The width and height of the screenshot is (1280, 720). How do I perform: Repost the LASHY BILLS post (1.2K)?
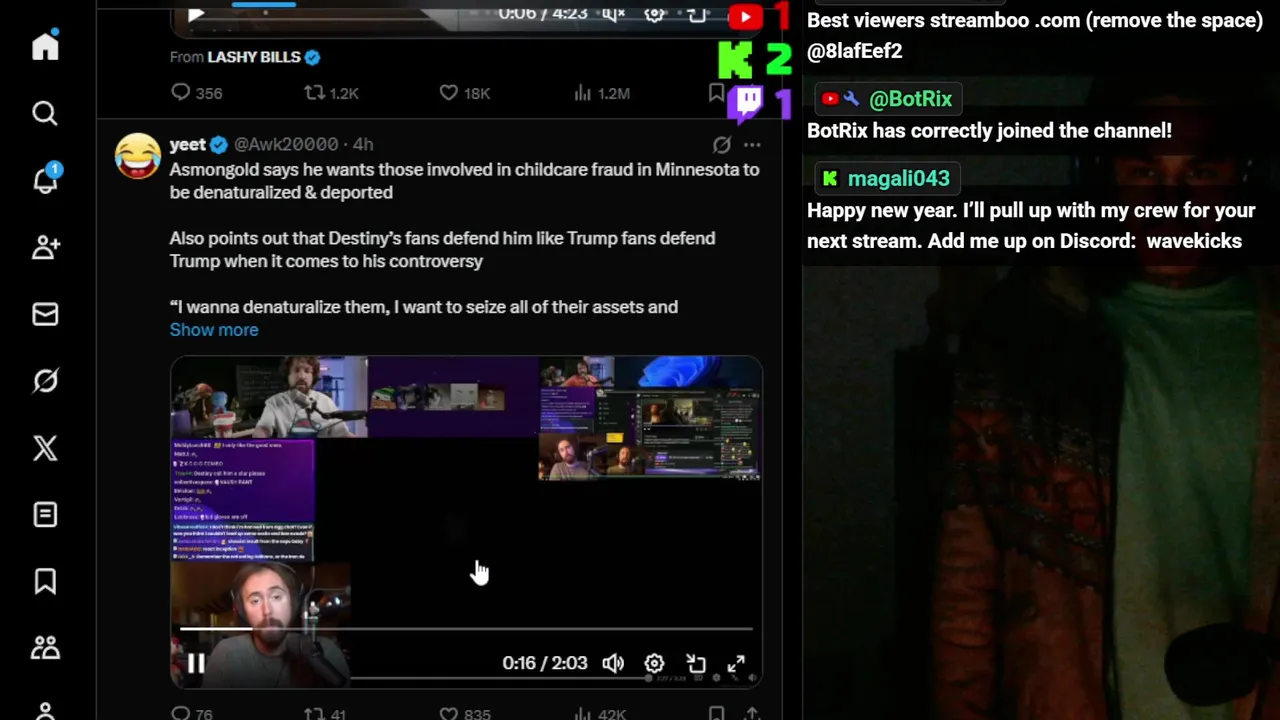click(331, 93)
